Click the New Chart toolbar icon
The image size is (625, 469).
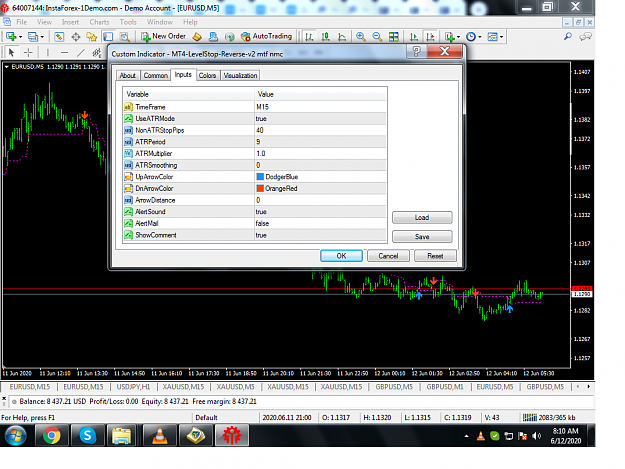pyautogui.click(x=11, y=37)
